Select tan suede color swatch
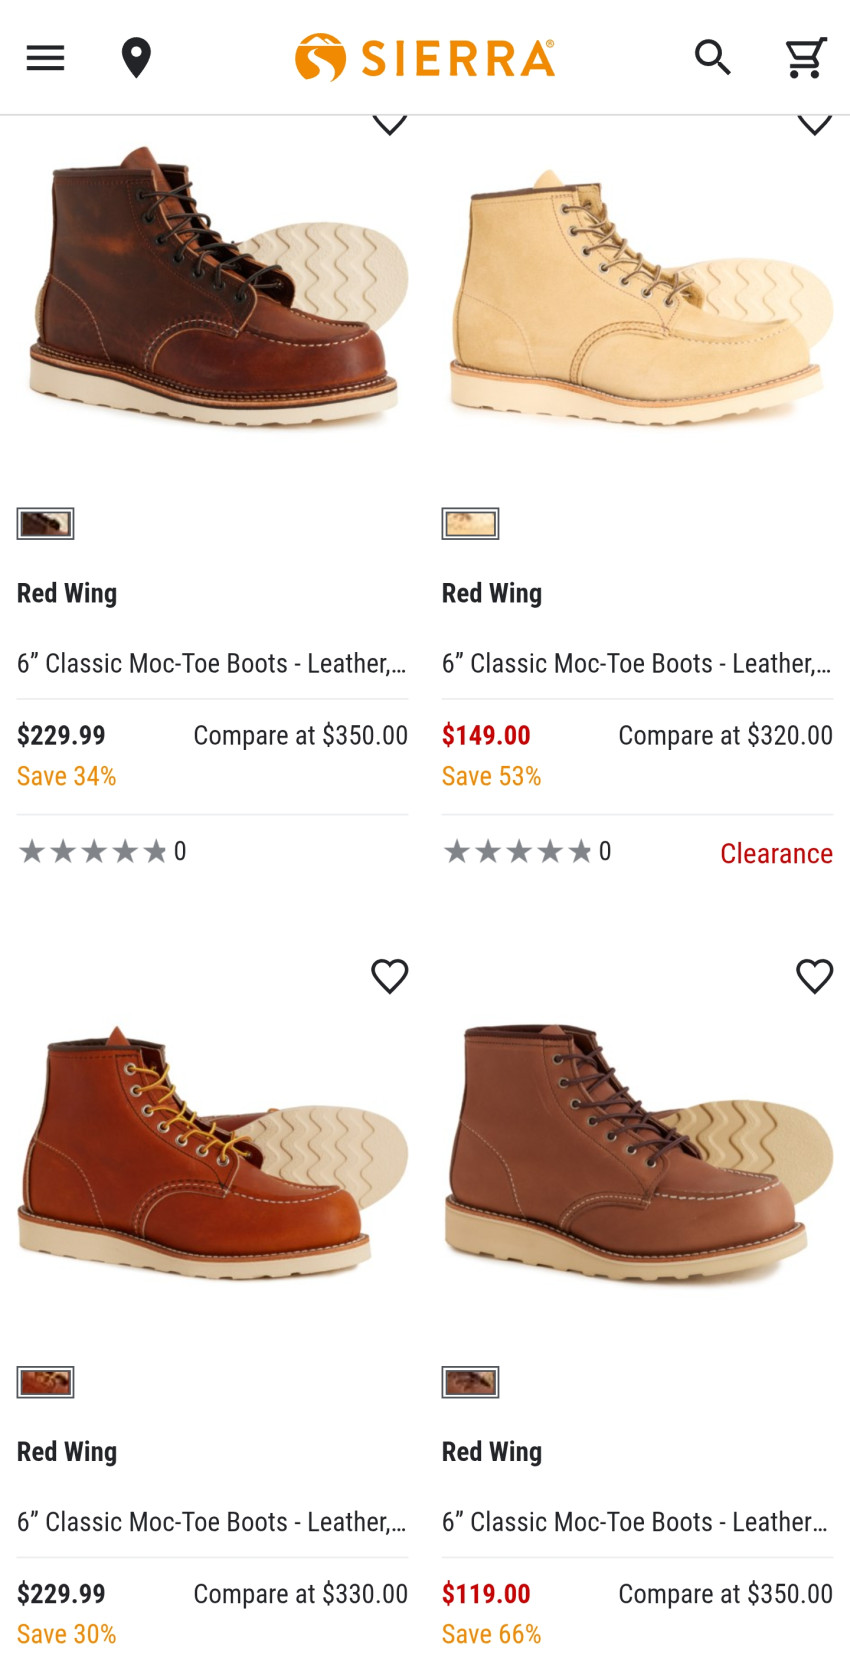850x1664 pixels. click(x=470, y=523)
